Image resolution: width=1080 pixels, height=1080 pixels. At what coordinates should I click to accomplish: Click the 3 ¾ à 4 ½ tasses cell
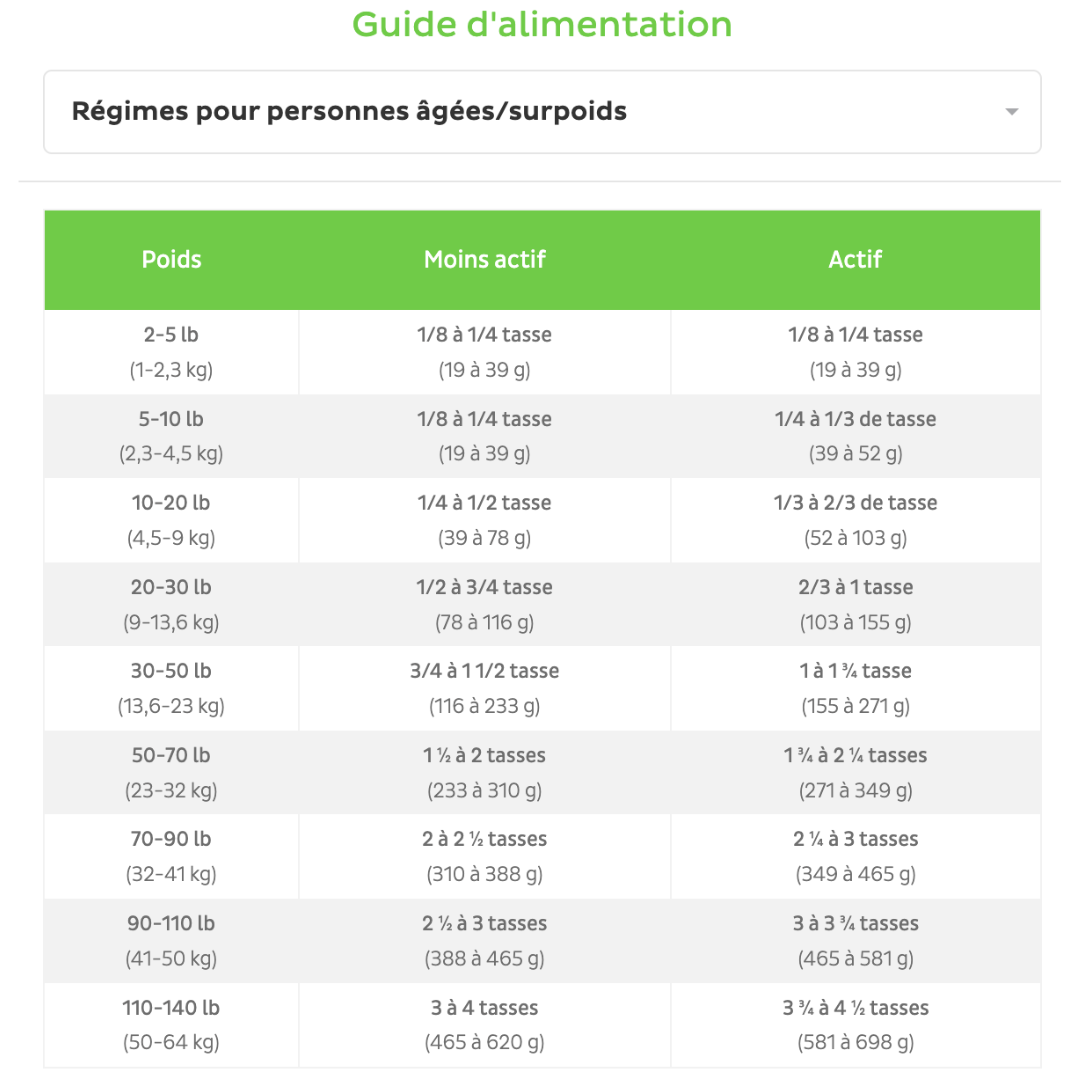pyautogui.click(x=855, y=1025)
